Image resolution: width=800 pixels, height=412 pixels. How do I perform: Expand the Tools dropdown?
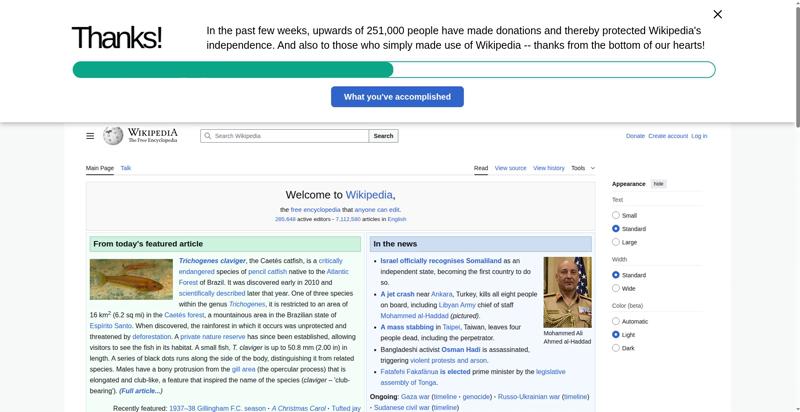pyautogui.click(x=583, y=168)
